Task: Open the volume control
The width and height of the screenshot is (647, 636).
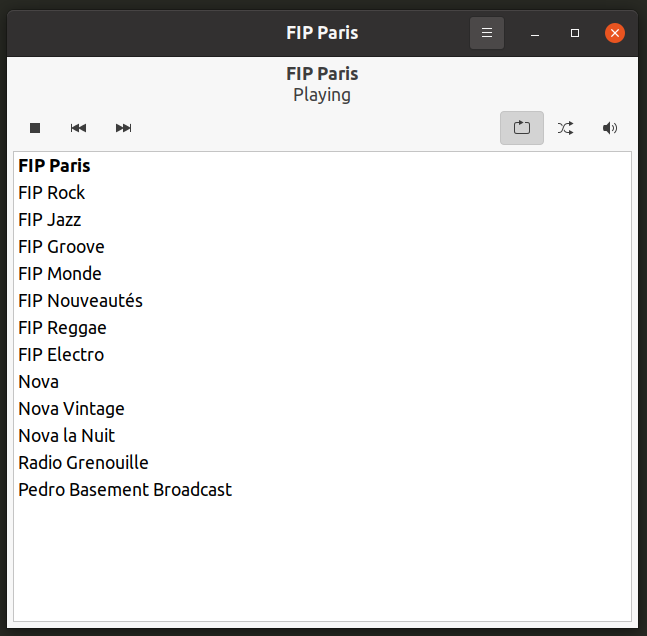Action: (x=610, y=128)
